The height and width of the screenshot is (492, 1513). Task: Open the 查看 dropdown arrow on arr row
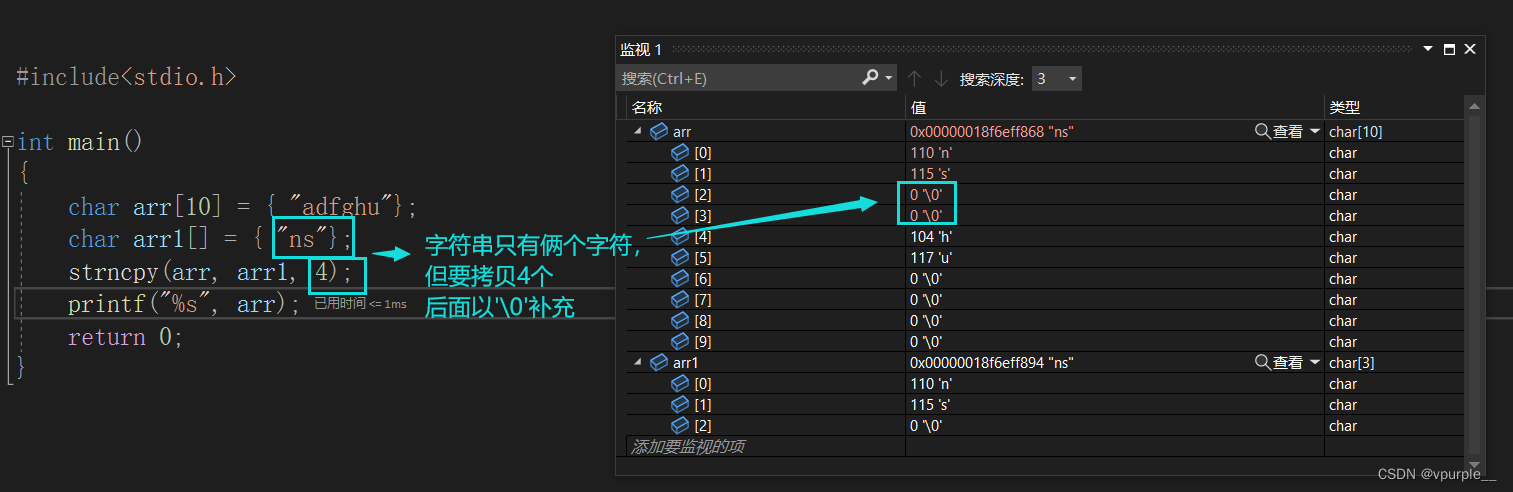1315,131
